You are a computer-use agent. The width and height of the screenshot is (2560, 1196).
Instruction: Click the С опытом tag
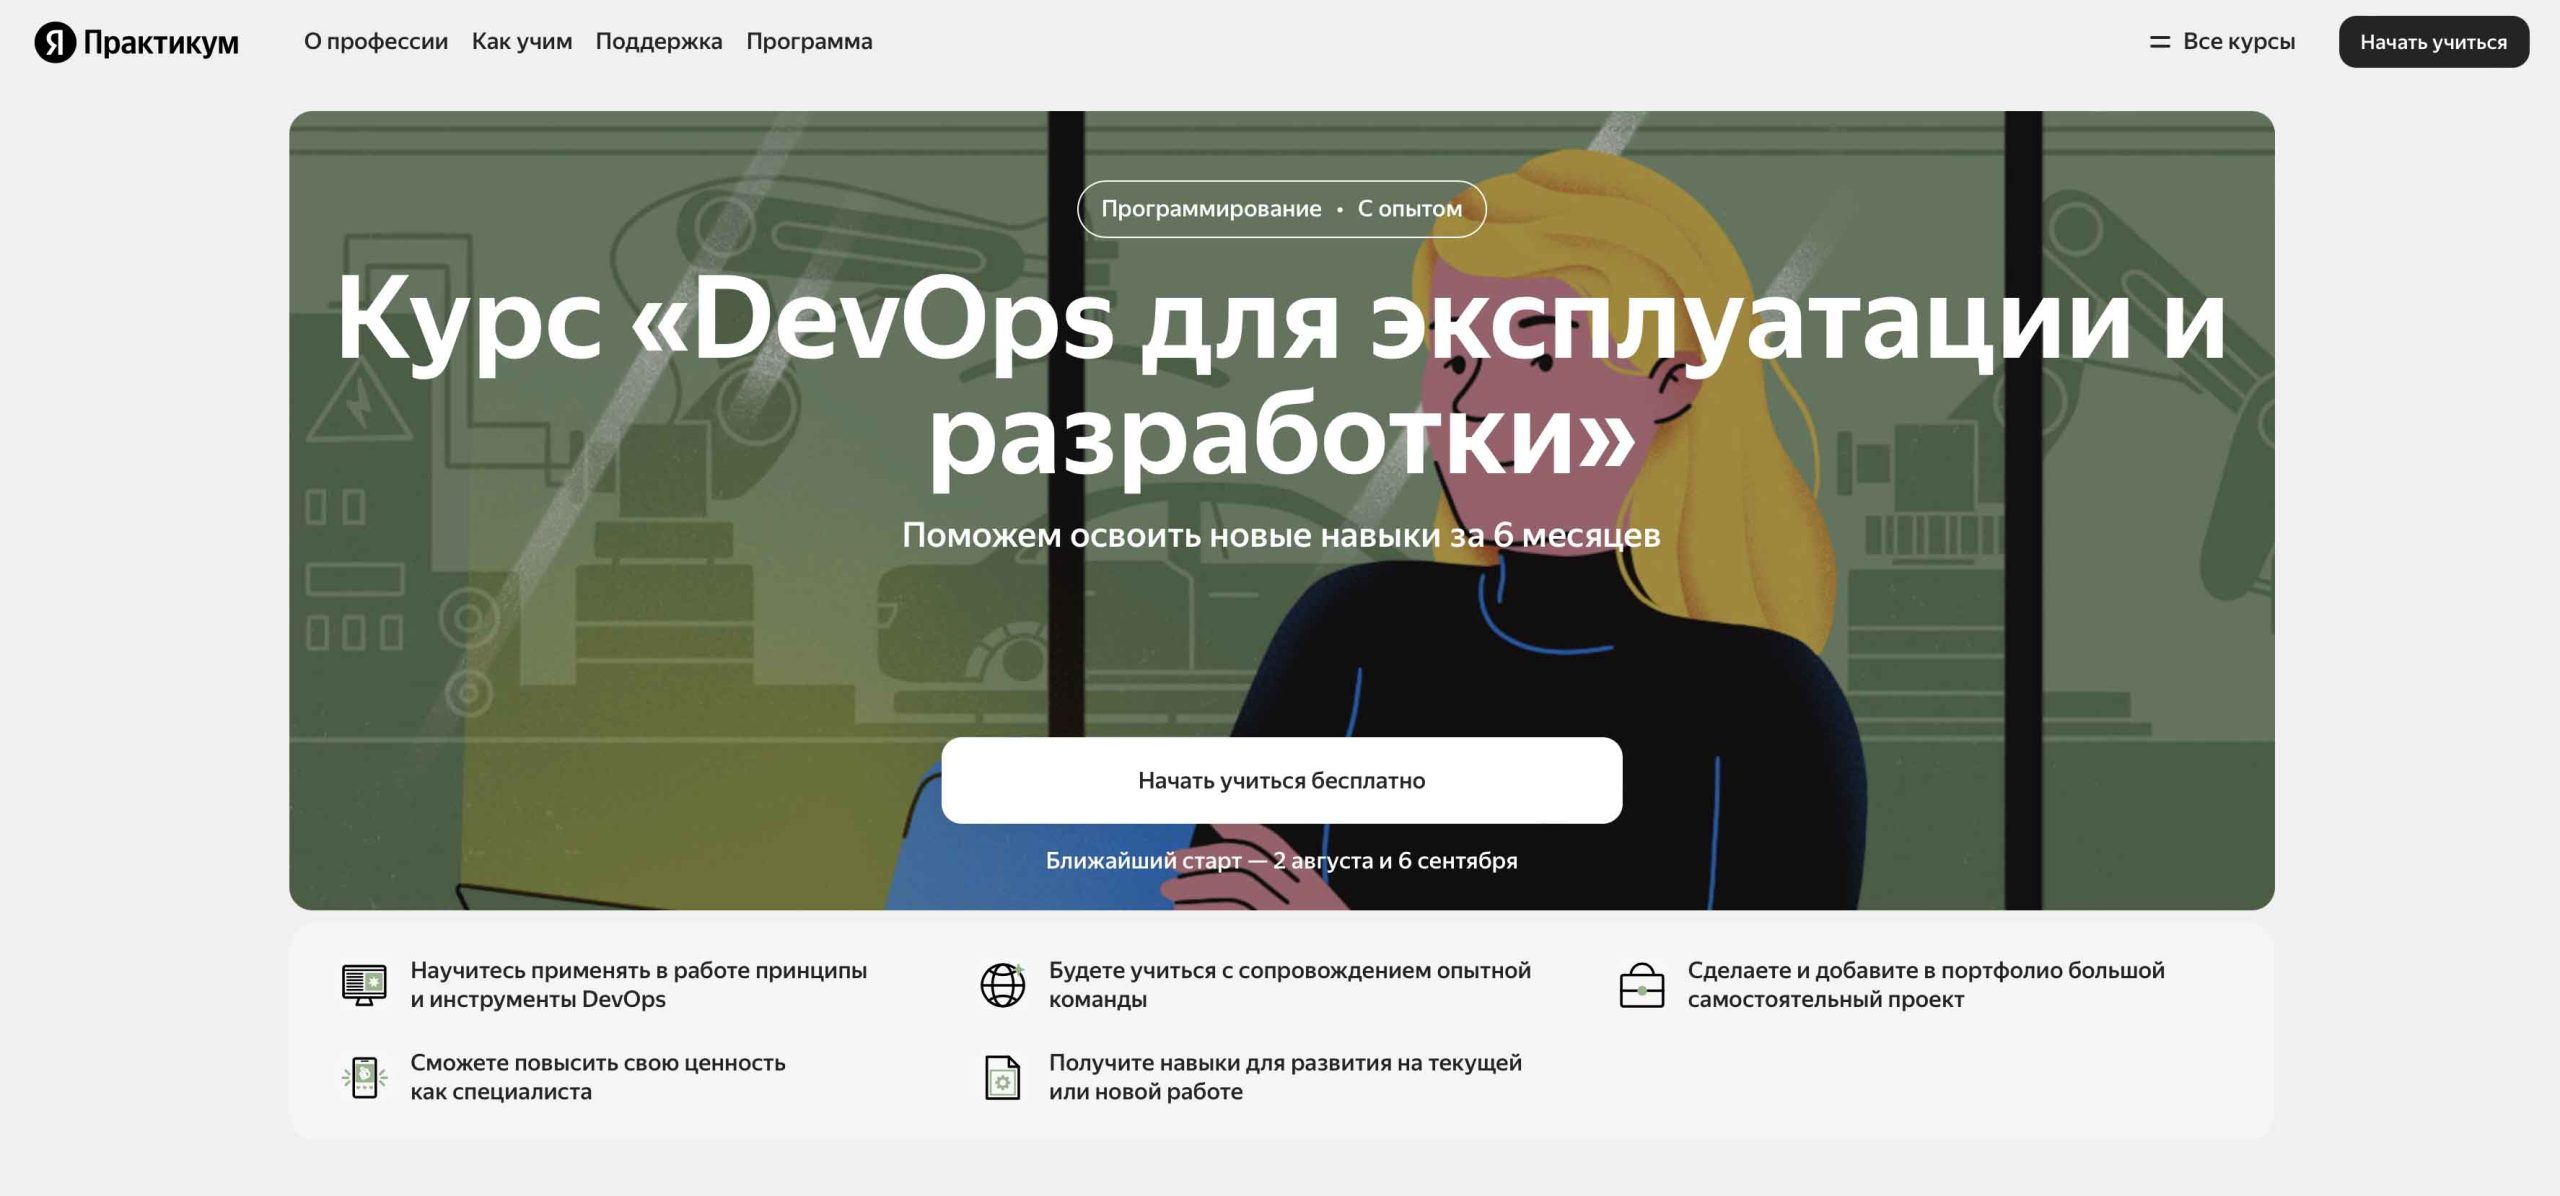[1409, 209]
